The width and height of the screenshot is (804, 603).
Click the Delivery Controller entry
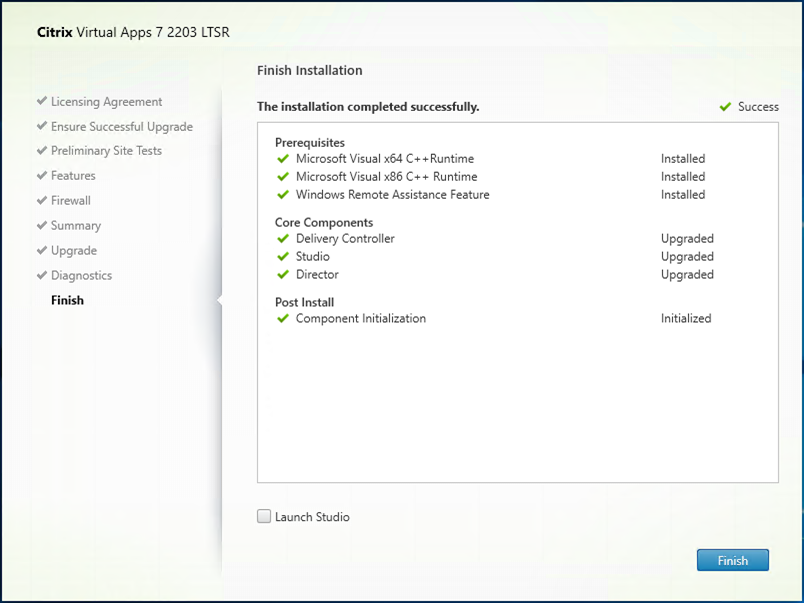(345, 238)
